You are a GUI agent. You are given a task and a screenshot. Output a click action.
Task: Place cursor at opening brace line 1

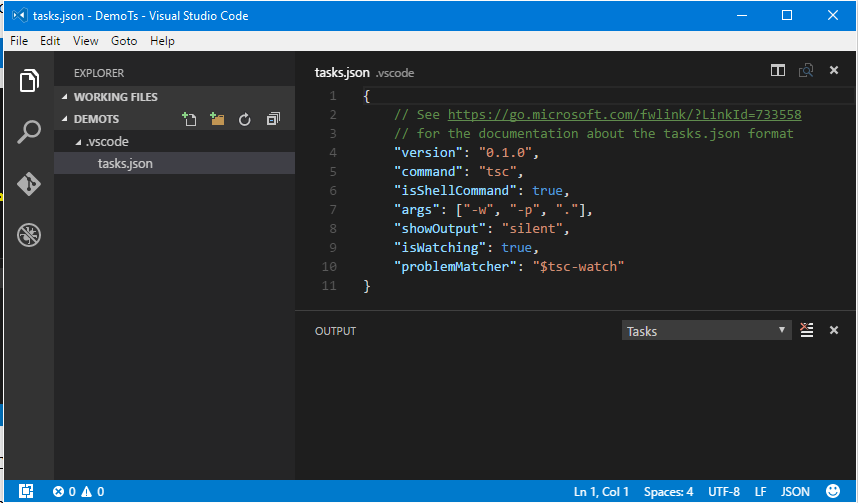(367, 96)
